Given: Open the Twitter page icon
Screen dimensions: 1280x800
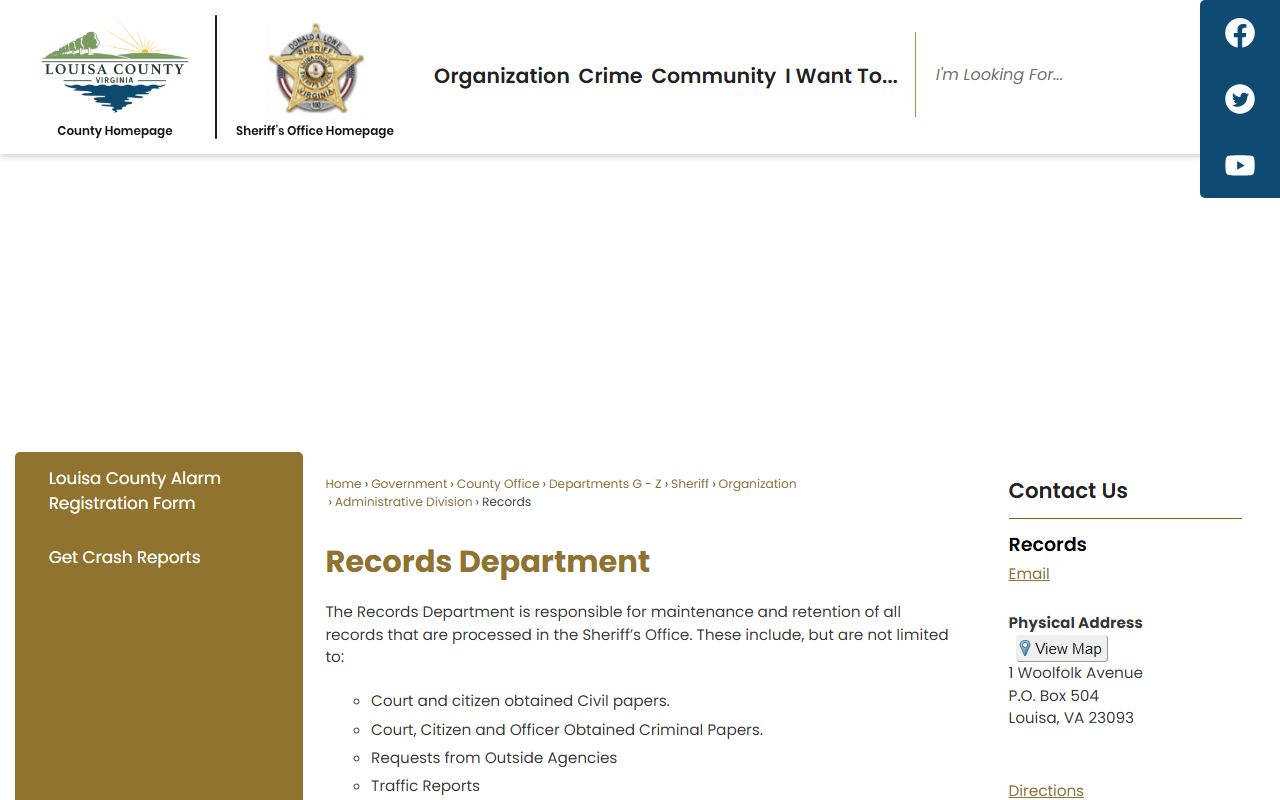Looking at the screenshot, I should tap(1240, 99).
